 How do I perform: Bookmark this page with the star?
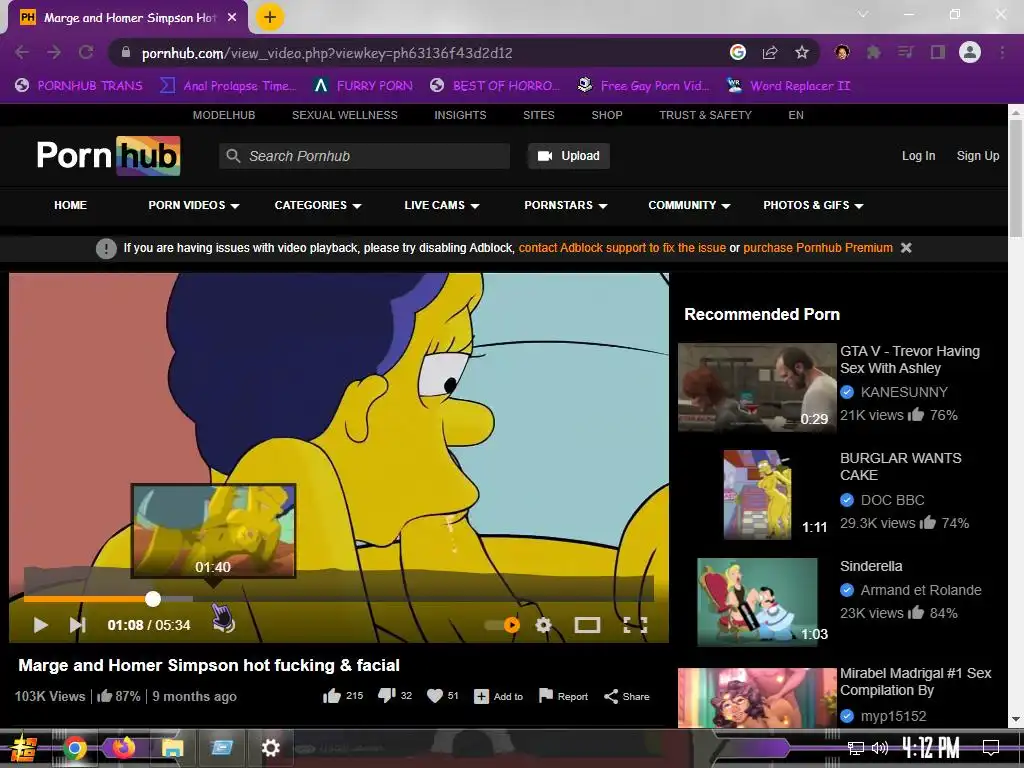(x=802, y=52)
